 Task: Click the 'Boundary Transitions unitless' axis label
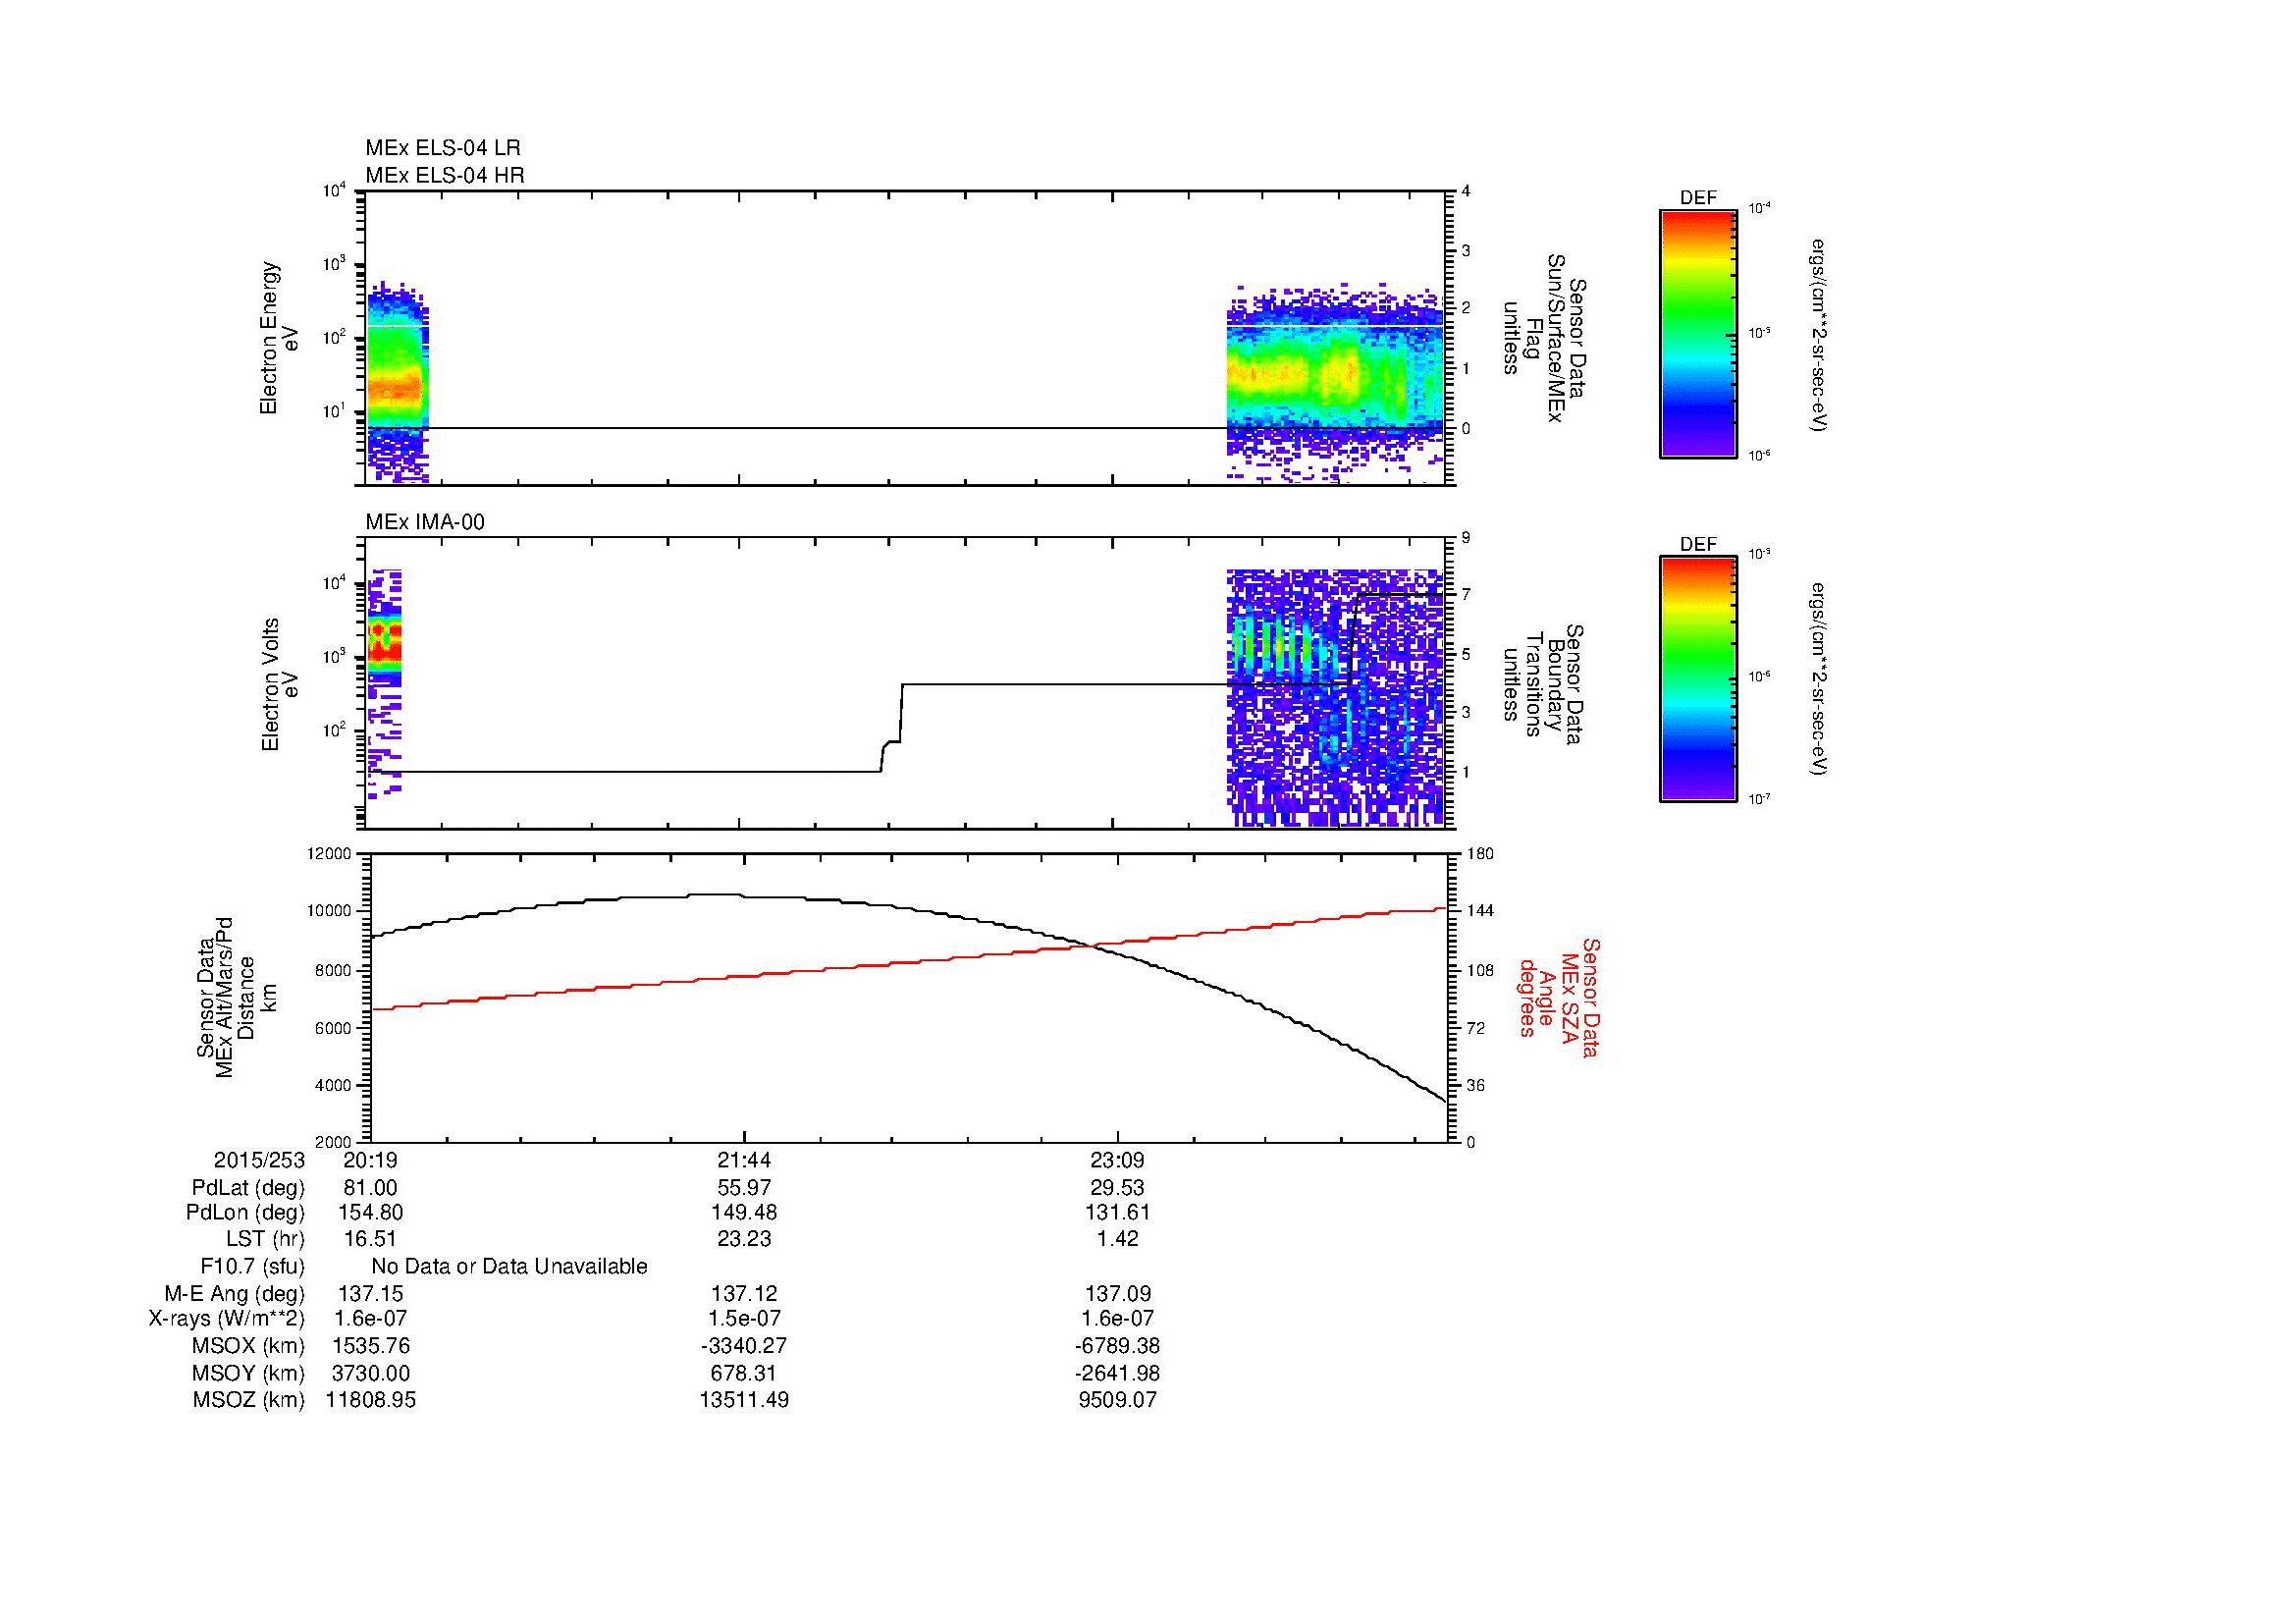point(1545,684)
